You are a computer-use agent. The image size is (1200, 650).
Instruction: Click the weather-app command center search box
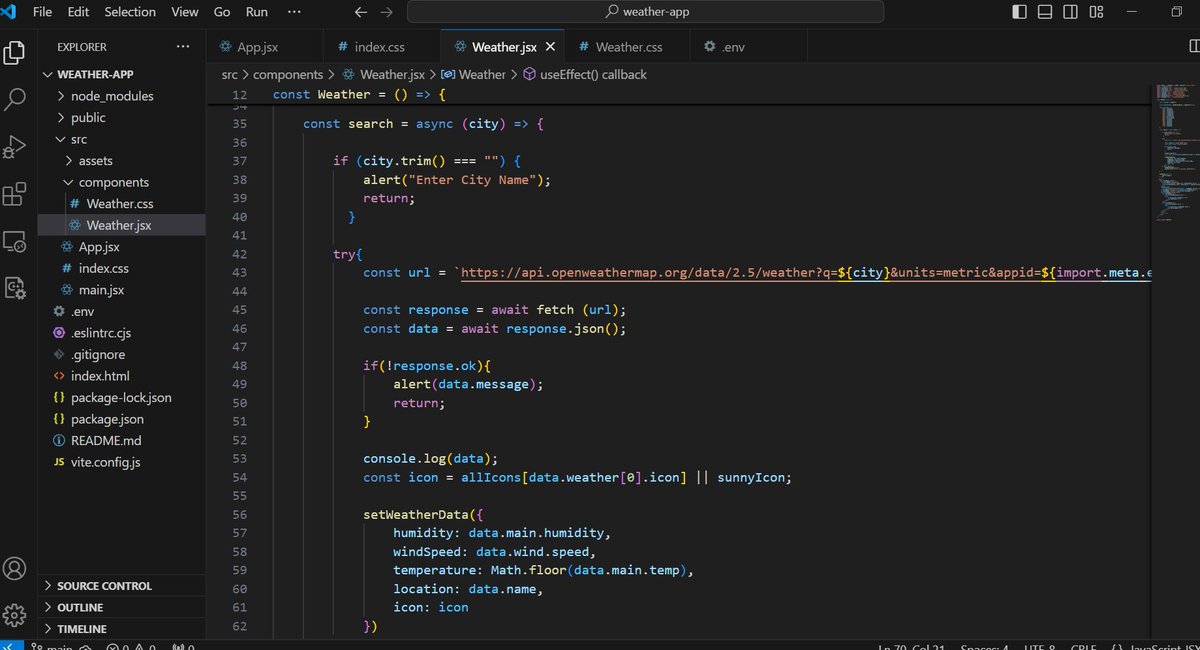(x=645, y=12)
